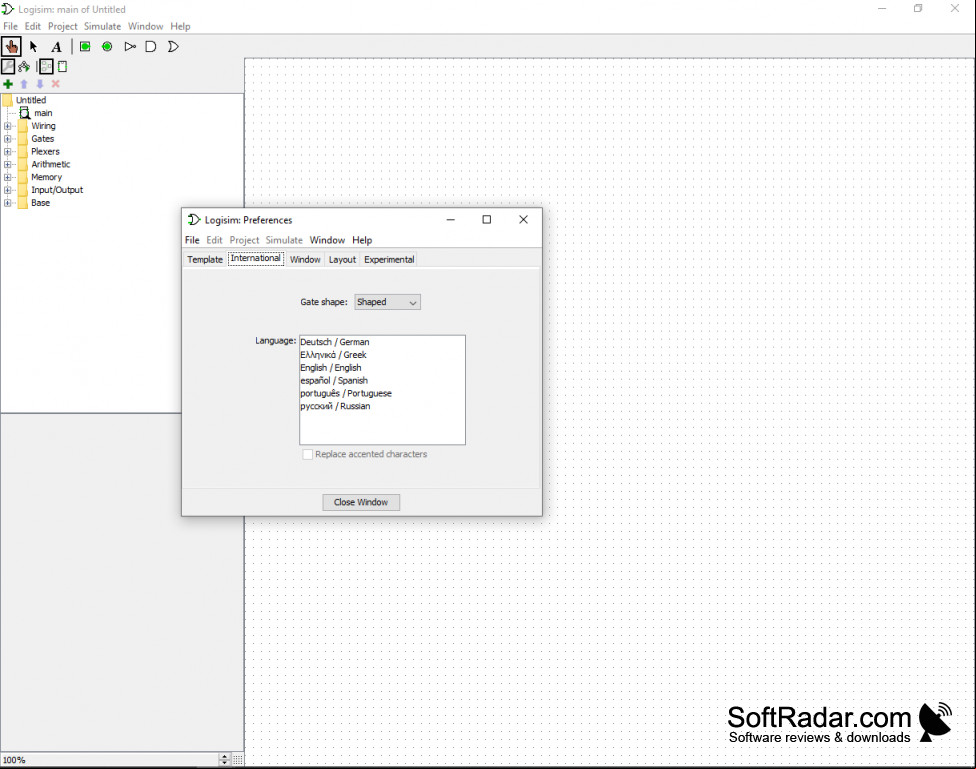Click the Plexers folder icon
976x769 pixels.
pyautogui.click(x=23, y=152)
